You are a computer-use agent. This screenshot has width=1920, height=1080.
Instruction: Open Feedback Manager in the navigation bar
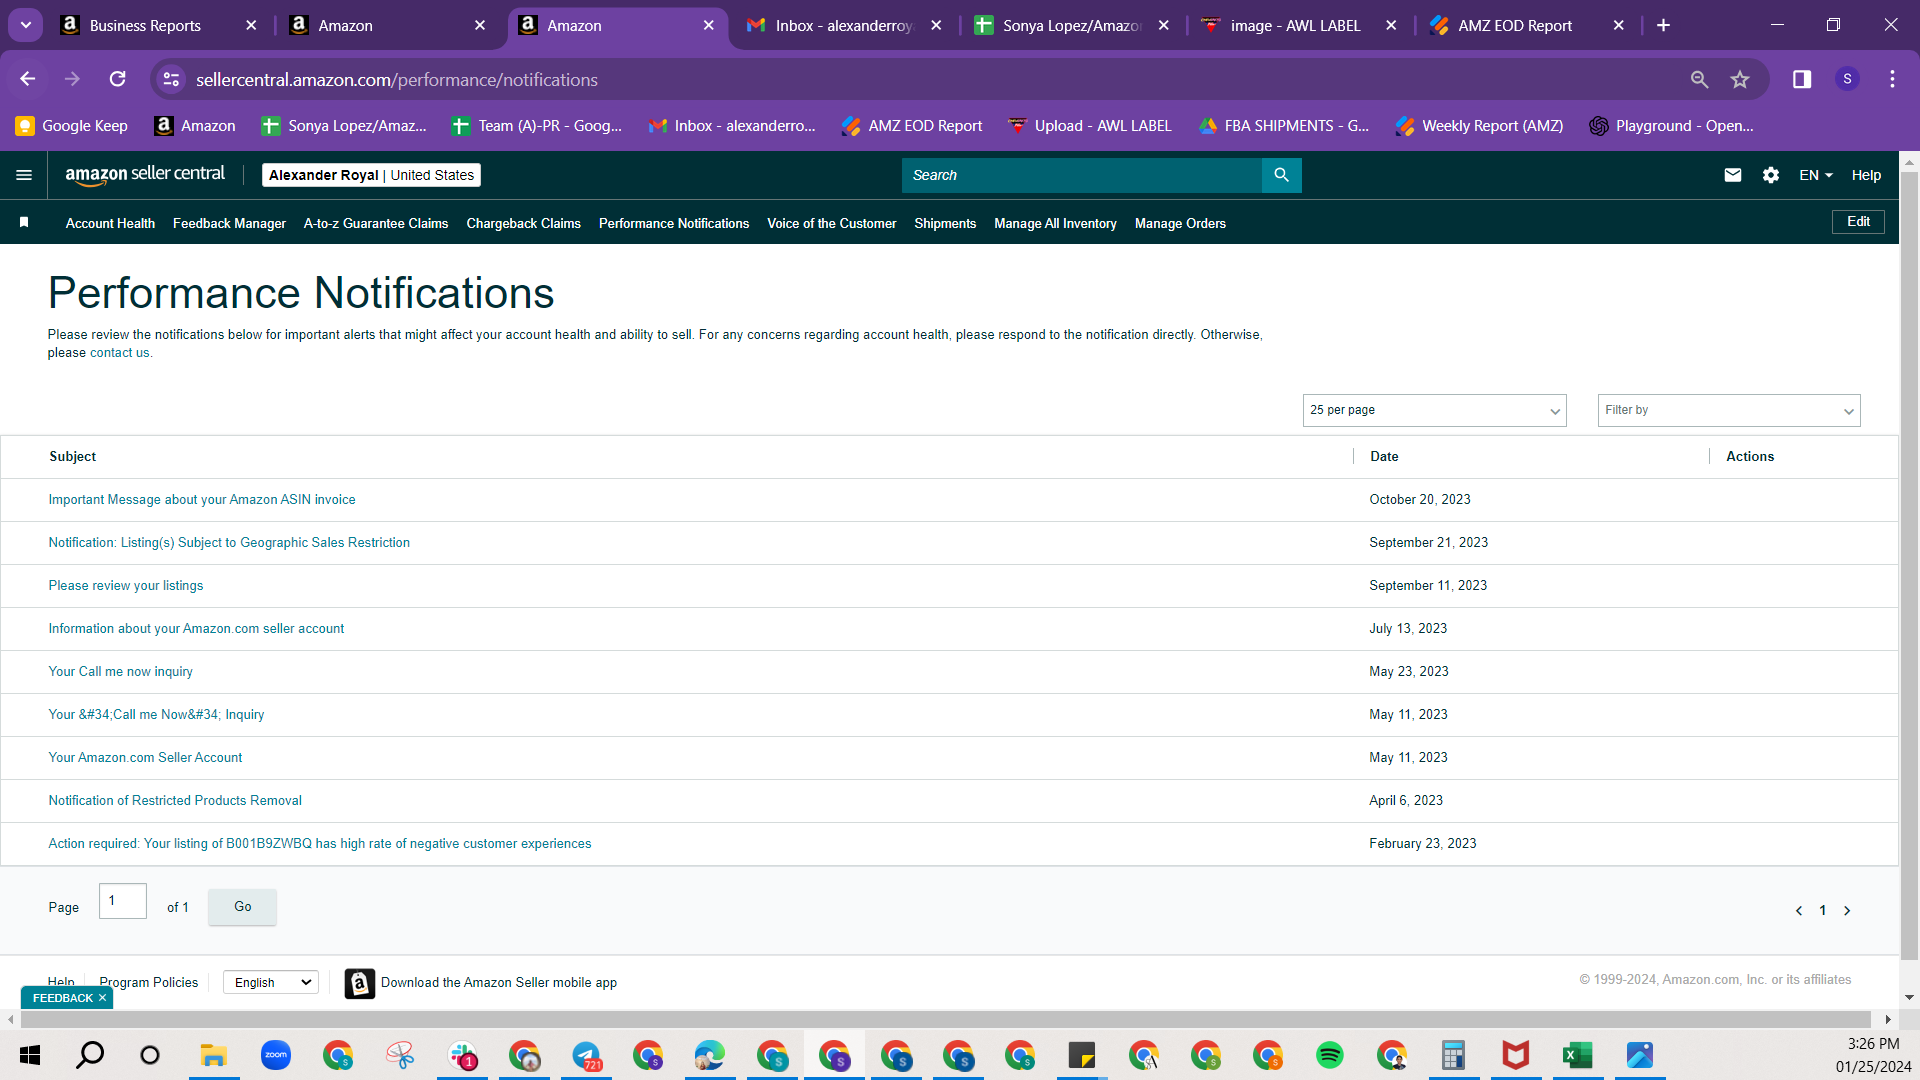[x=229, y=223]
